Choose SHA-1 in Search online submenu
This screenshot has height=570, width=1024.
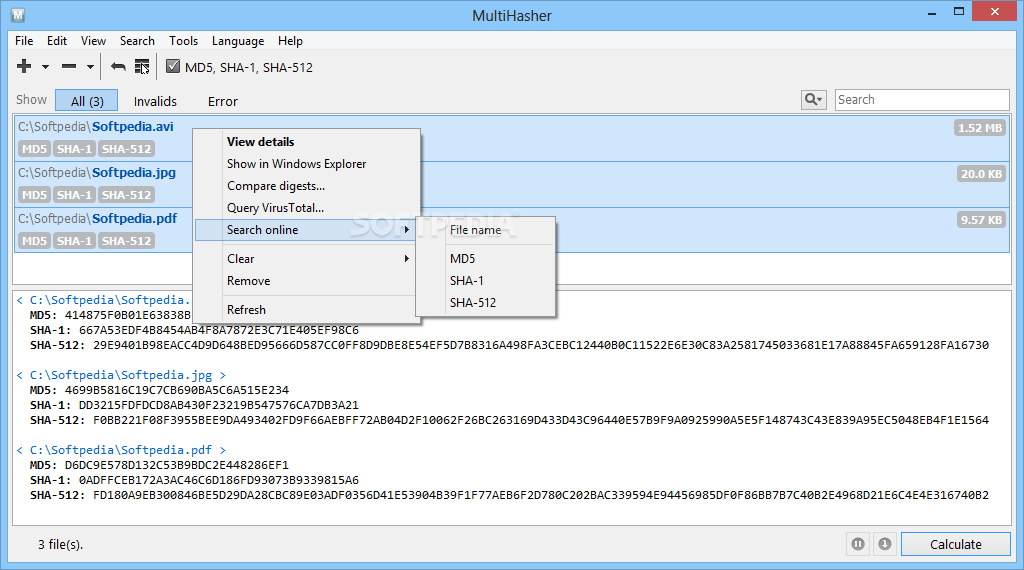[x=487, y=281]
